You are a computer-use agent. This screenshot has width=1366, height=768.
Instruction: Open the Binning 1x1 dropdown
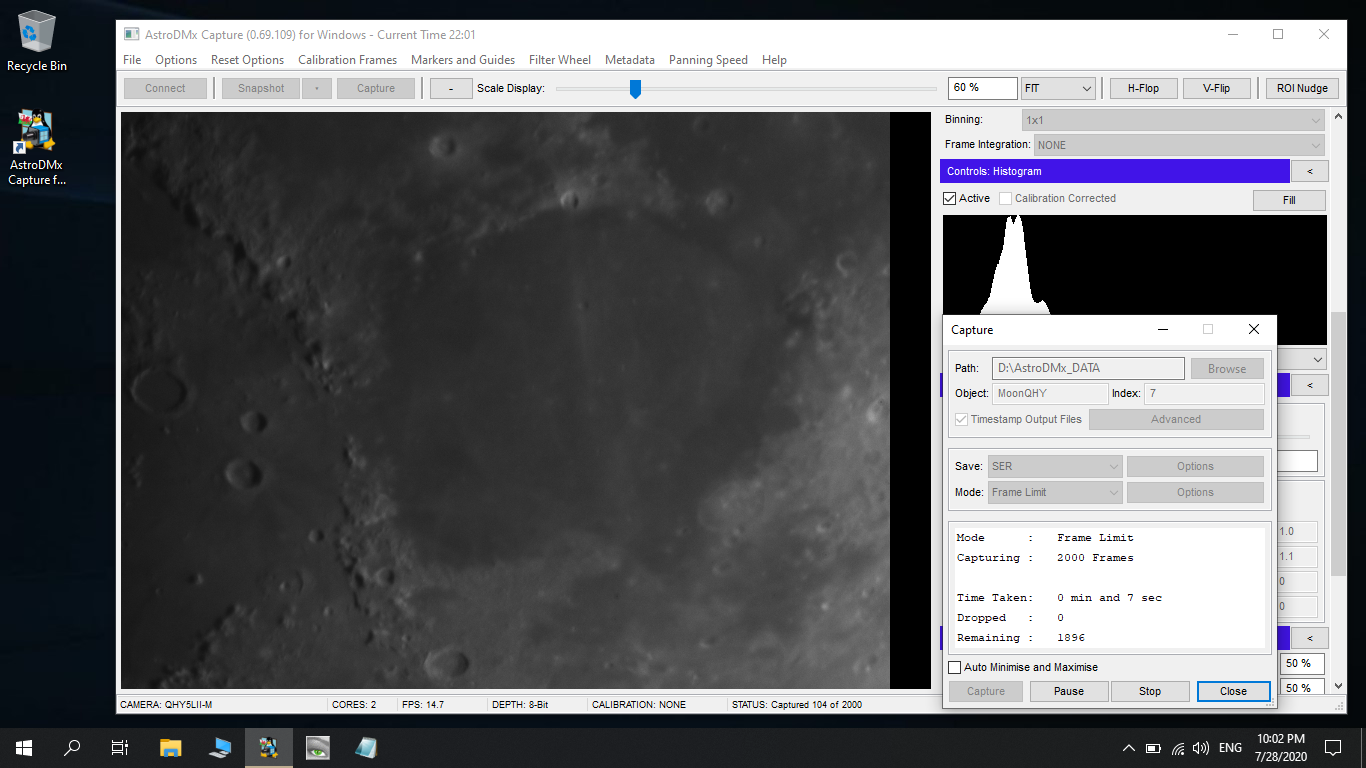click(x=1173, y=120)
